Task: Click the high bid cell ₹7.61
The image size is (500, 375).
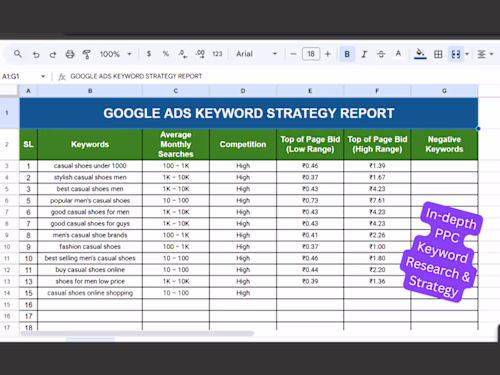Action: [x=377, y=200]
